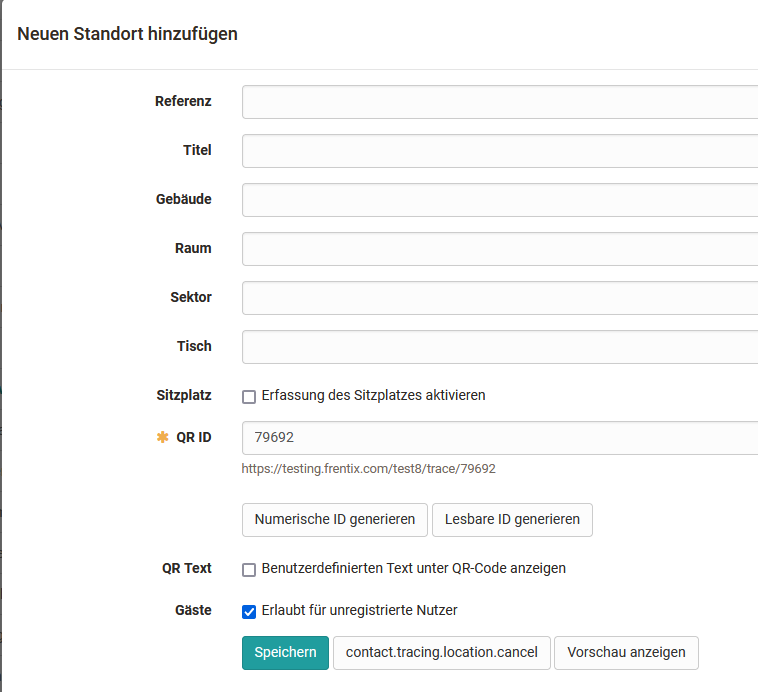Click the contact.tracing.location.cancel button
Screen dimensions: 758x692
441,653
